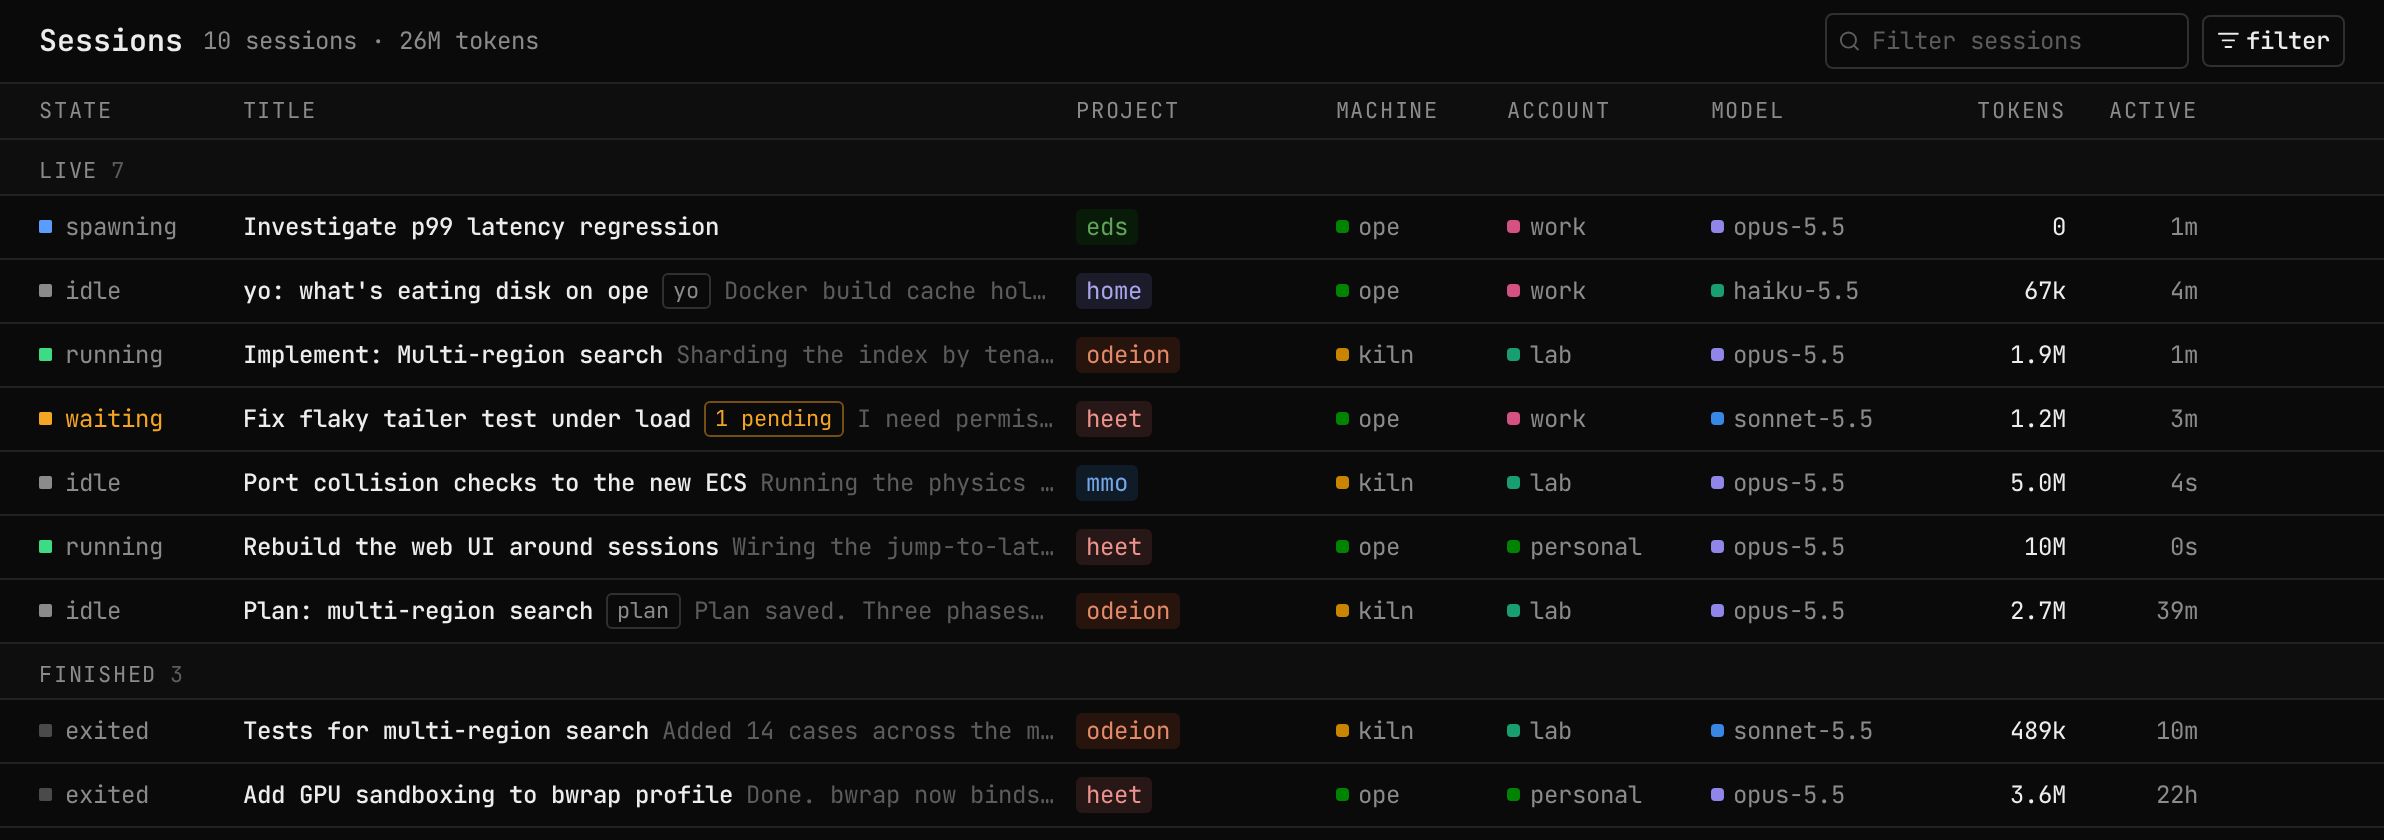Open Add GPU sandboxing to bwrap profile
Image resolution: width=2384 pixels, height=840 pixels.
click(488, 795)
